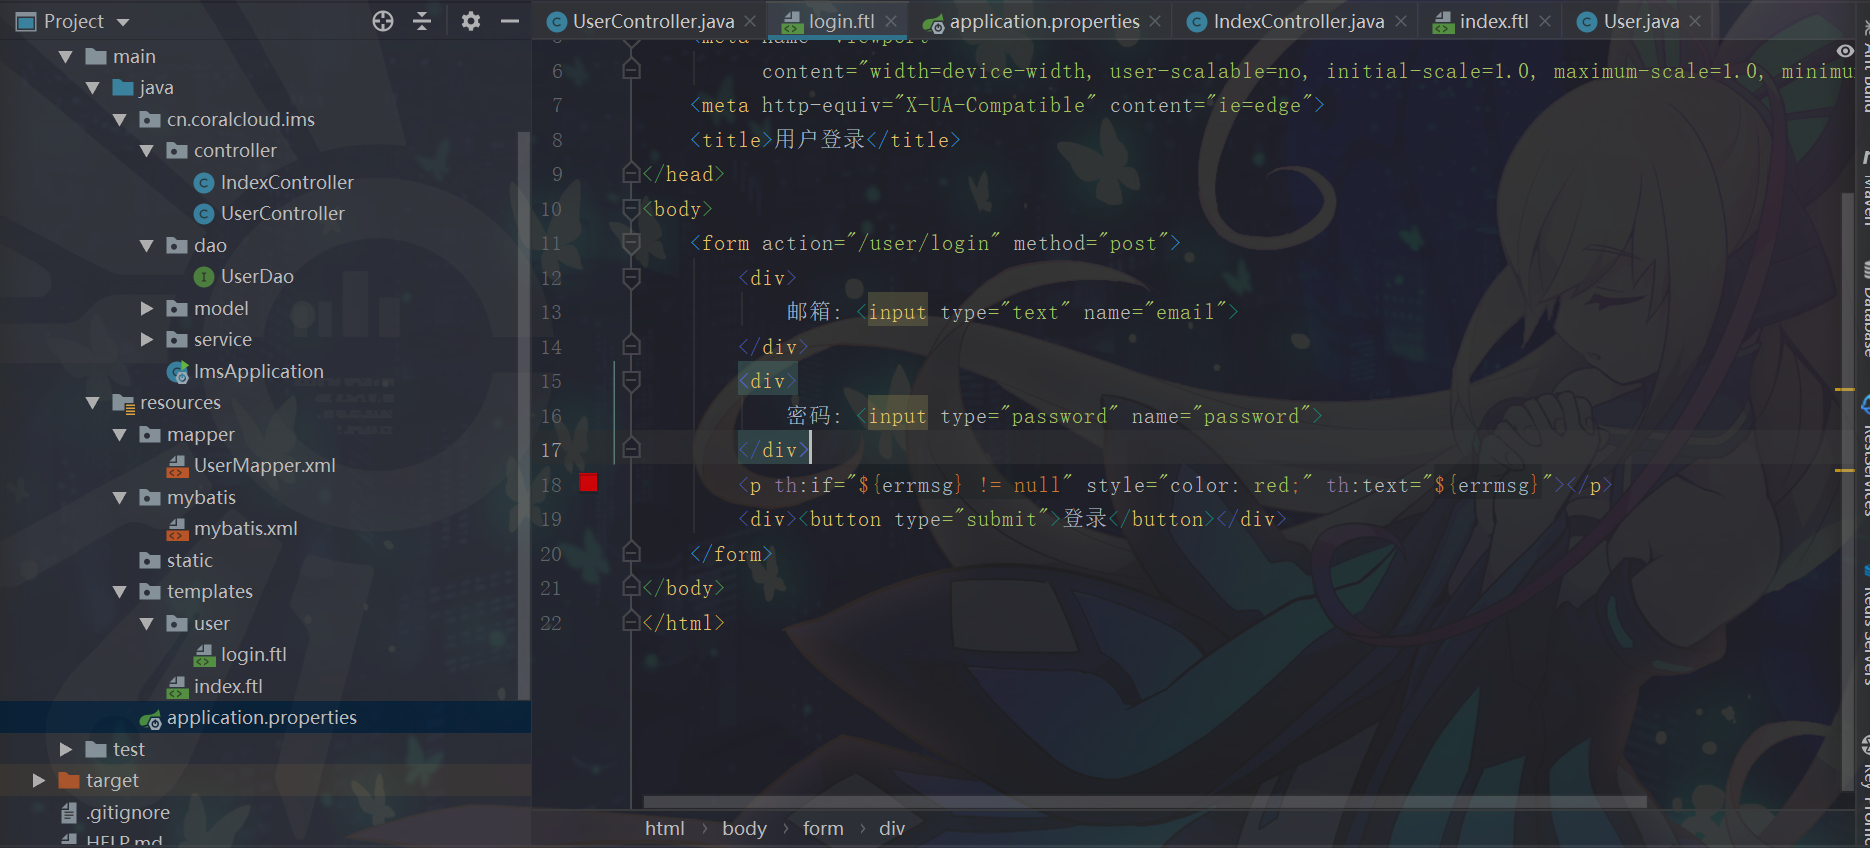The image size is (1870, 848).
Task: Hide the Project tool window with minus icon
Action: point(509,21)
